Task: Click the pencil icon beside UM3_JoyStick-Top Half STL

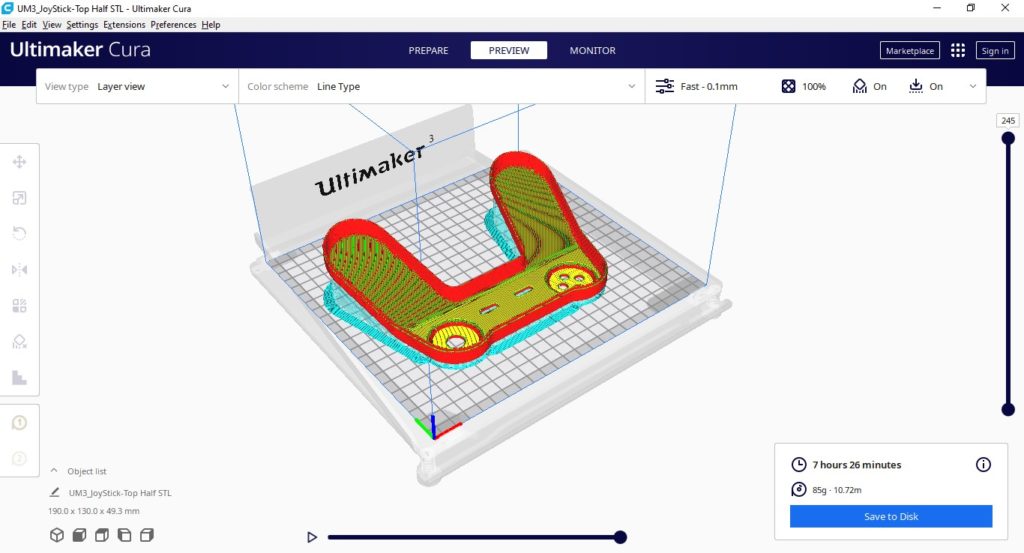Action: point(55,492)
